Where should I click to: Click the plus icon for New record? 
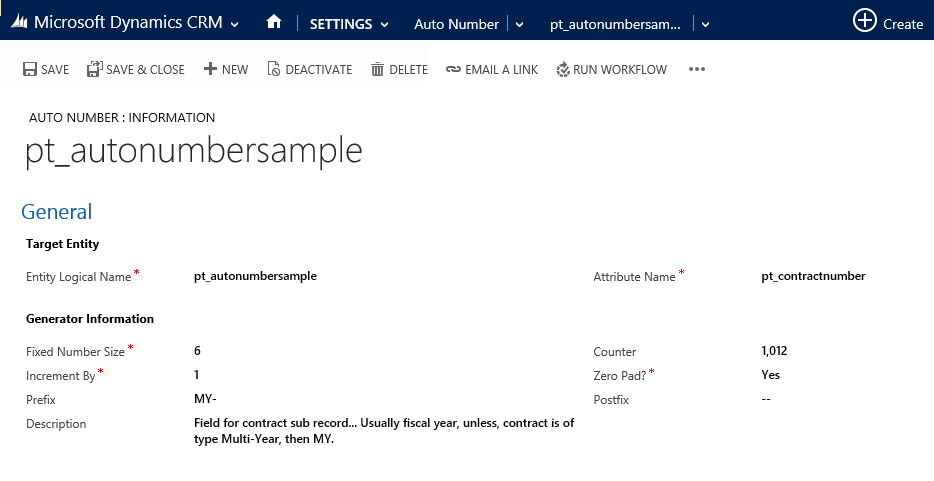210,69
